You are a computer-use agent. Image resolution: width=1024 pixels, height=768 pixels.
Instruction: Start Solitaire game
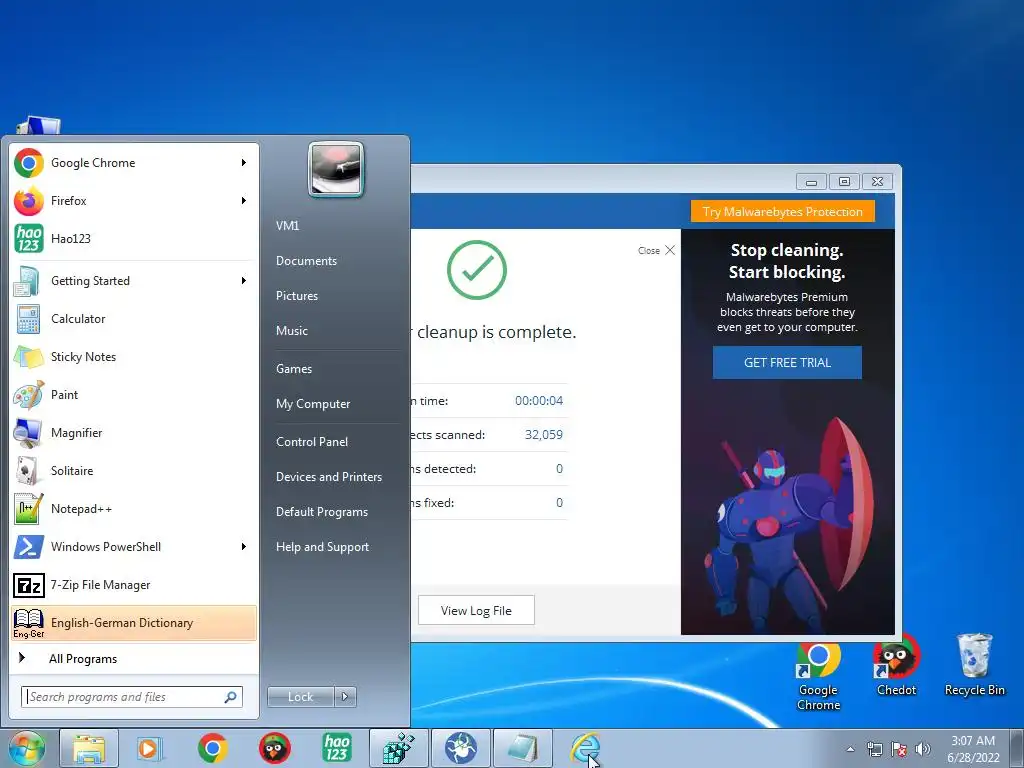click(x=134, y=470)
